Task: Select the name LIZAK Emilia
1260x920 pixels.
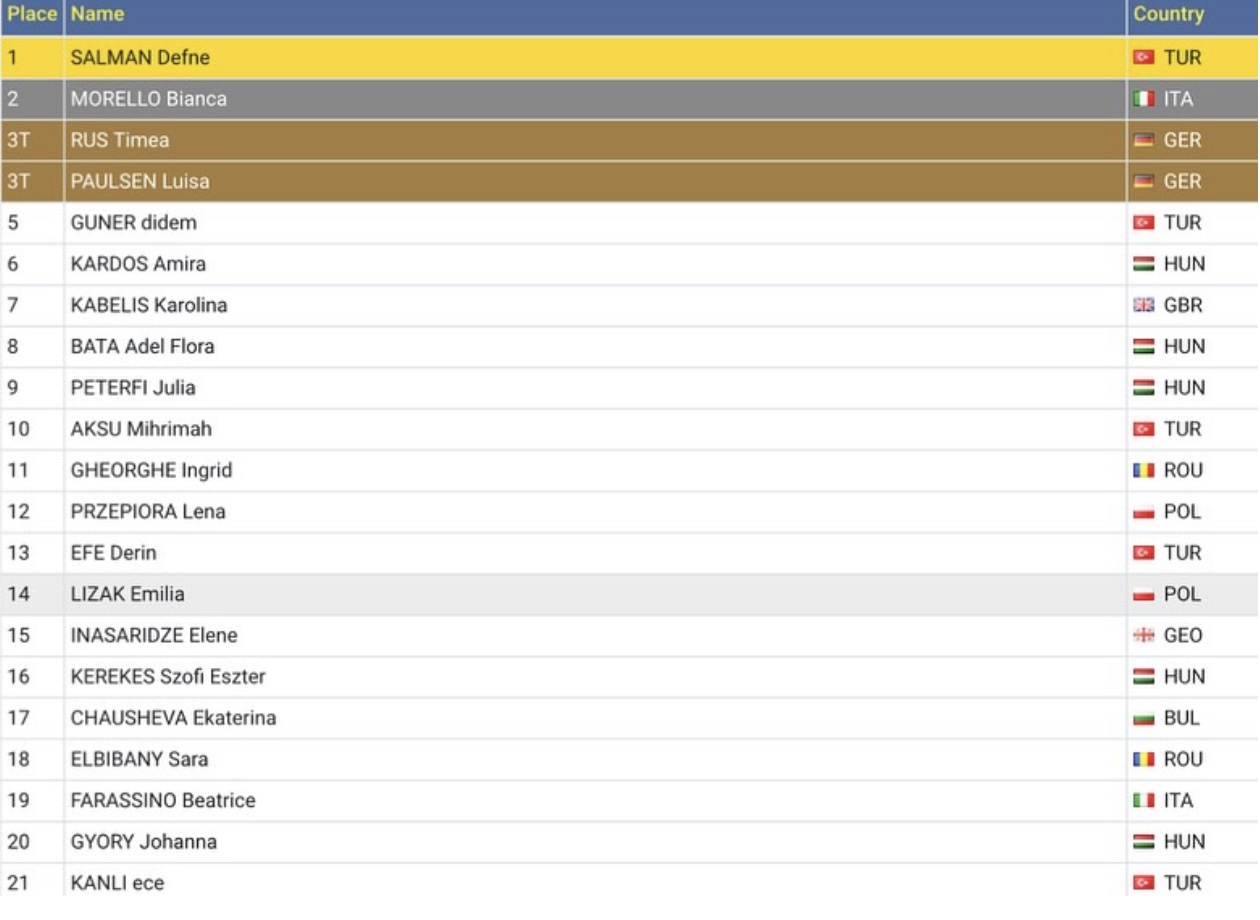Action: 128,594
